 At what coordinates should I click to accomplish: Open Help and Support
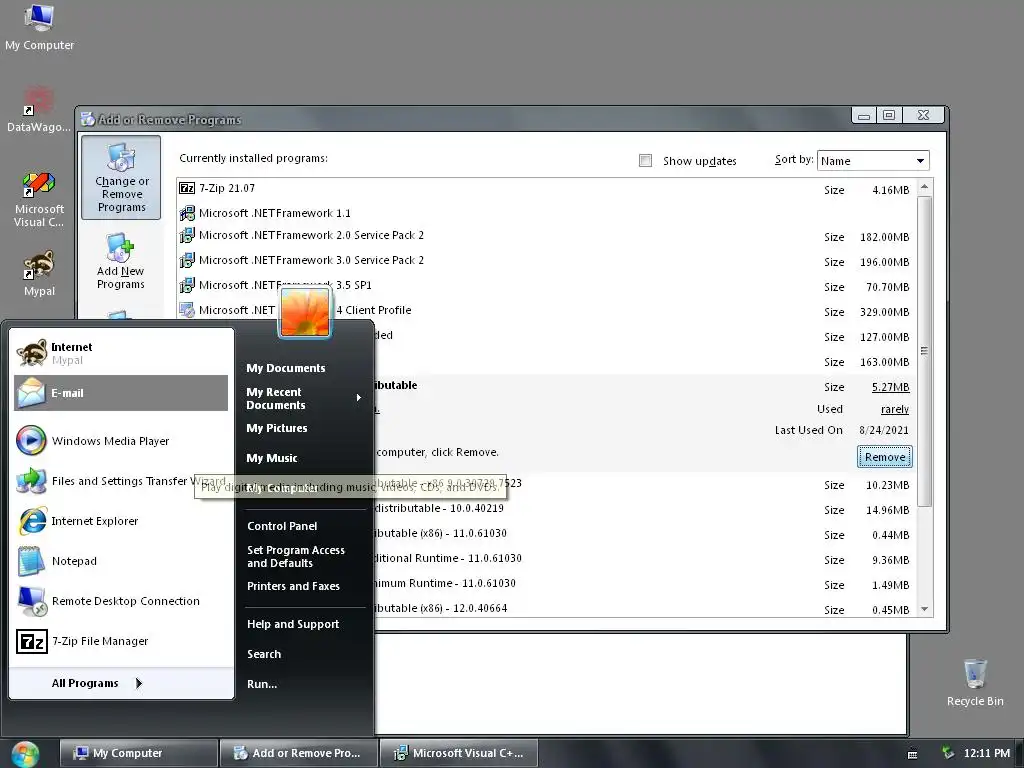293,624
